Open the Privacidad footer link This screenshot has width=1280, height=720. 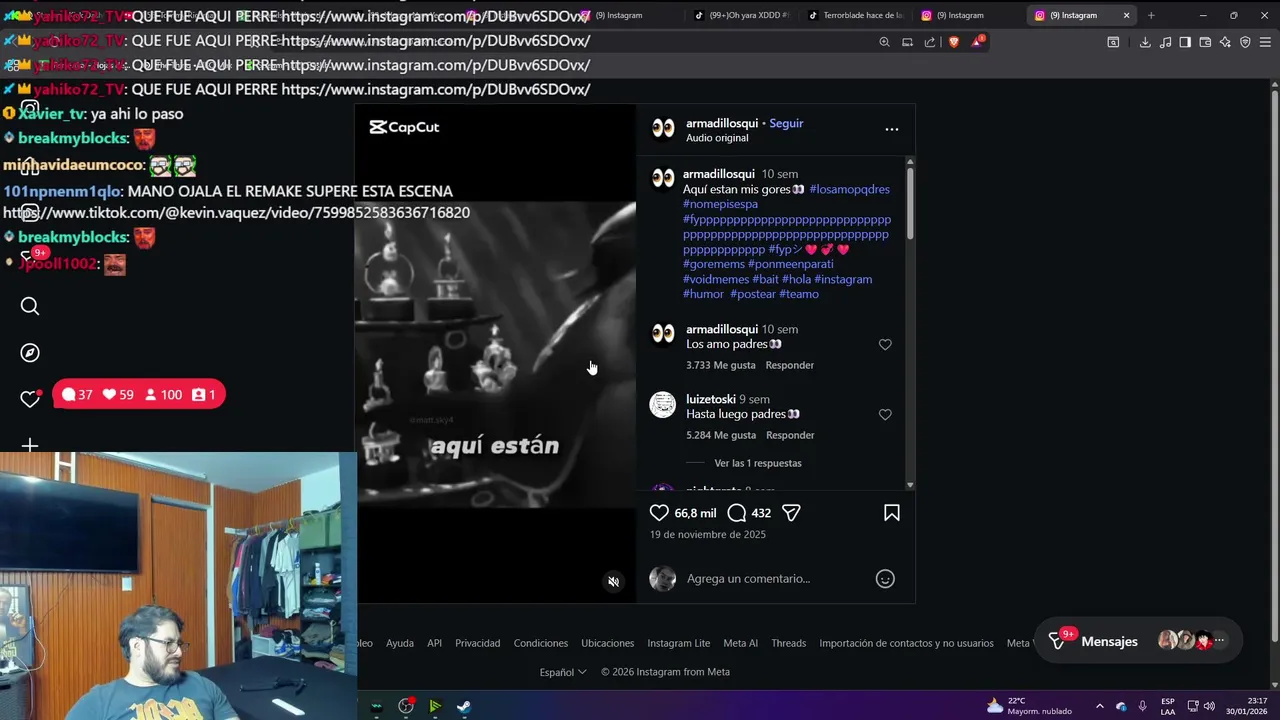478,643
